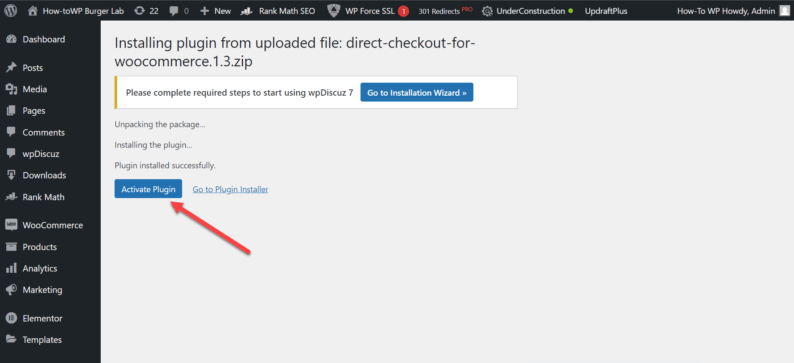Click the Analytics bar chart icon
Viewport: 794px width, 363px height.
pos(11,269)
